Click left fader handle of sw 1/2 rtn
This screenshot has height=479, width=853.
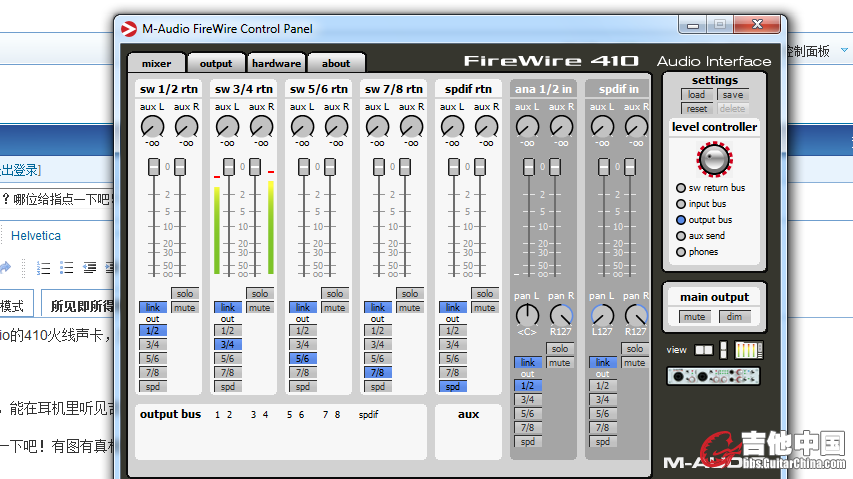(154, 167)
